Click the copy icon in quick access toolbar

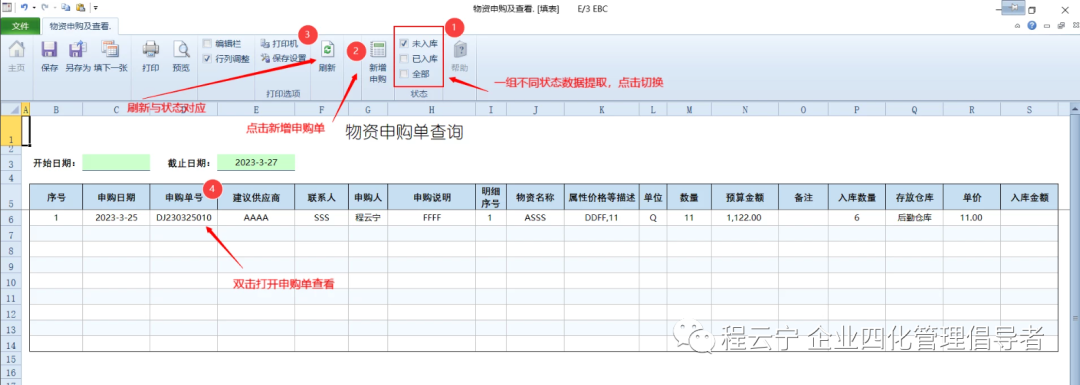tap(65, 8)
